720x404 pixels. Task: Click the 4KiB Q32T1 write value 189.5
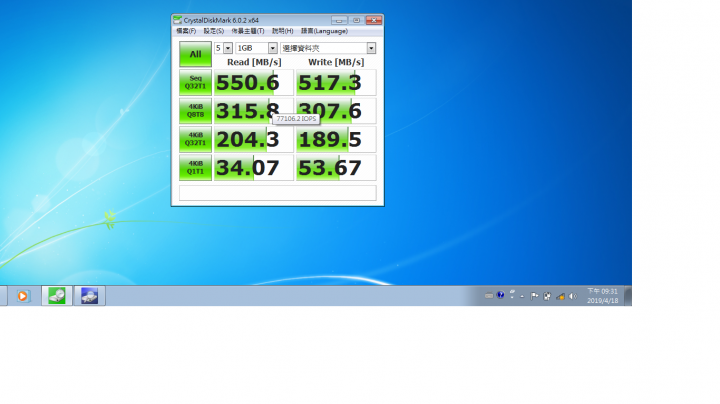(x=336, y=140)
